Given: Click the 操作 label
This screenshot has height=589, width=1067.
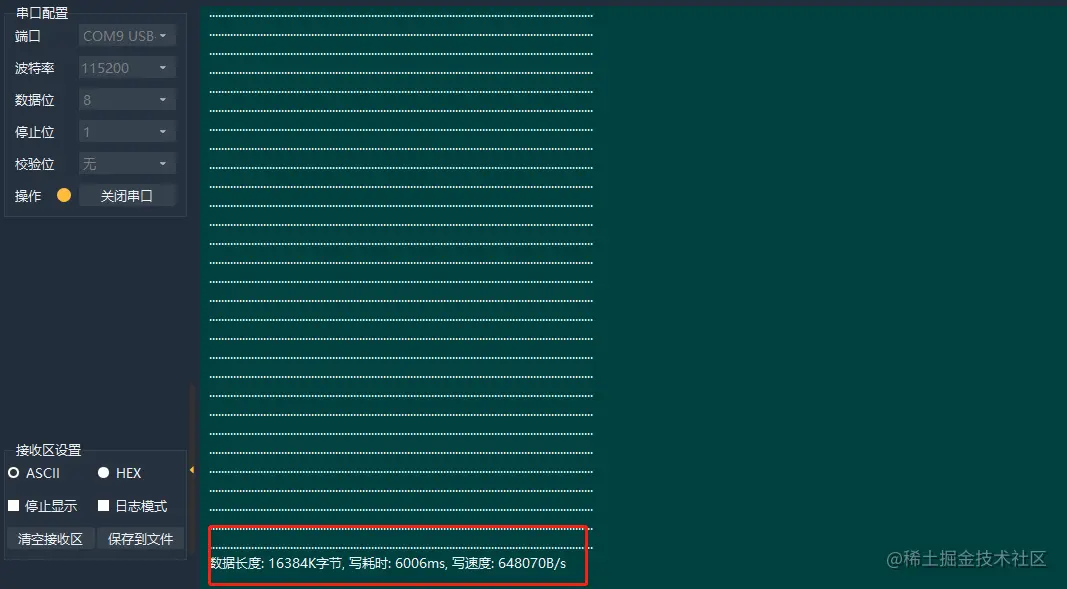Looking at the screenshot, I should (x=28, y=196).
